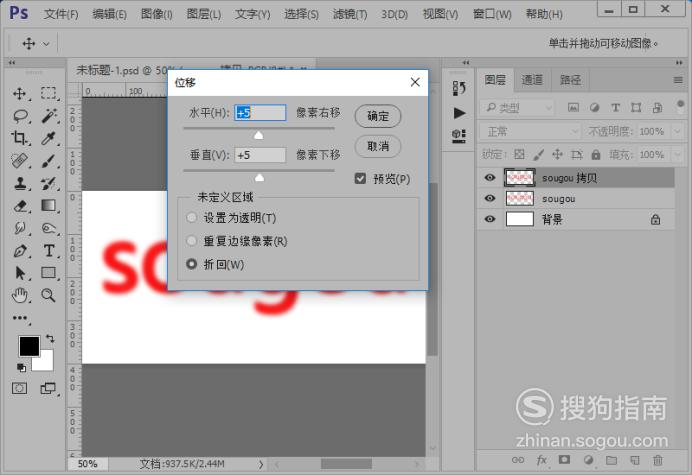The image size is (692, 475).
Task: Select the Eraser tool
Action: 20,206
